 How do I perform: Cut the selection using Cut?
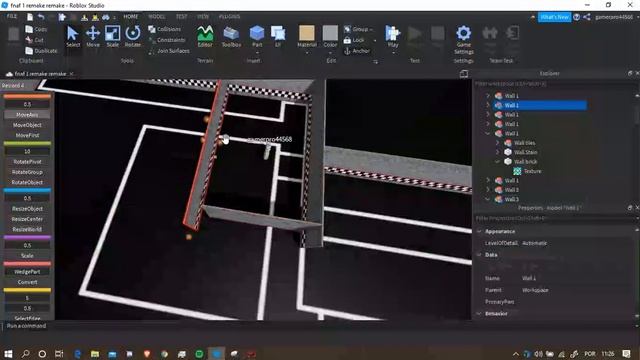[34, 40]
